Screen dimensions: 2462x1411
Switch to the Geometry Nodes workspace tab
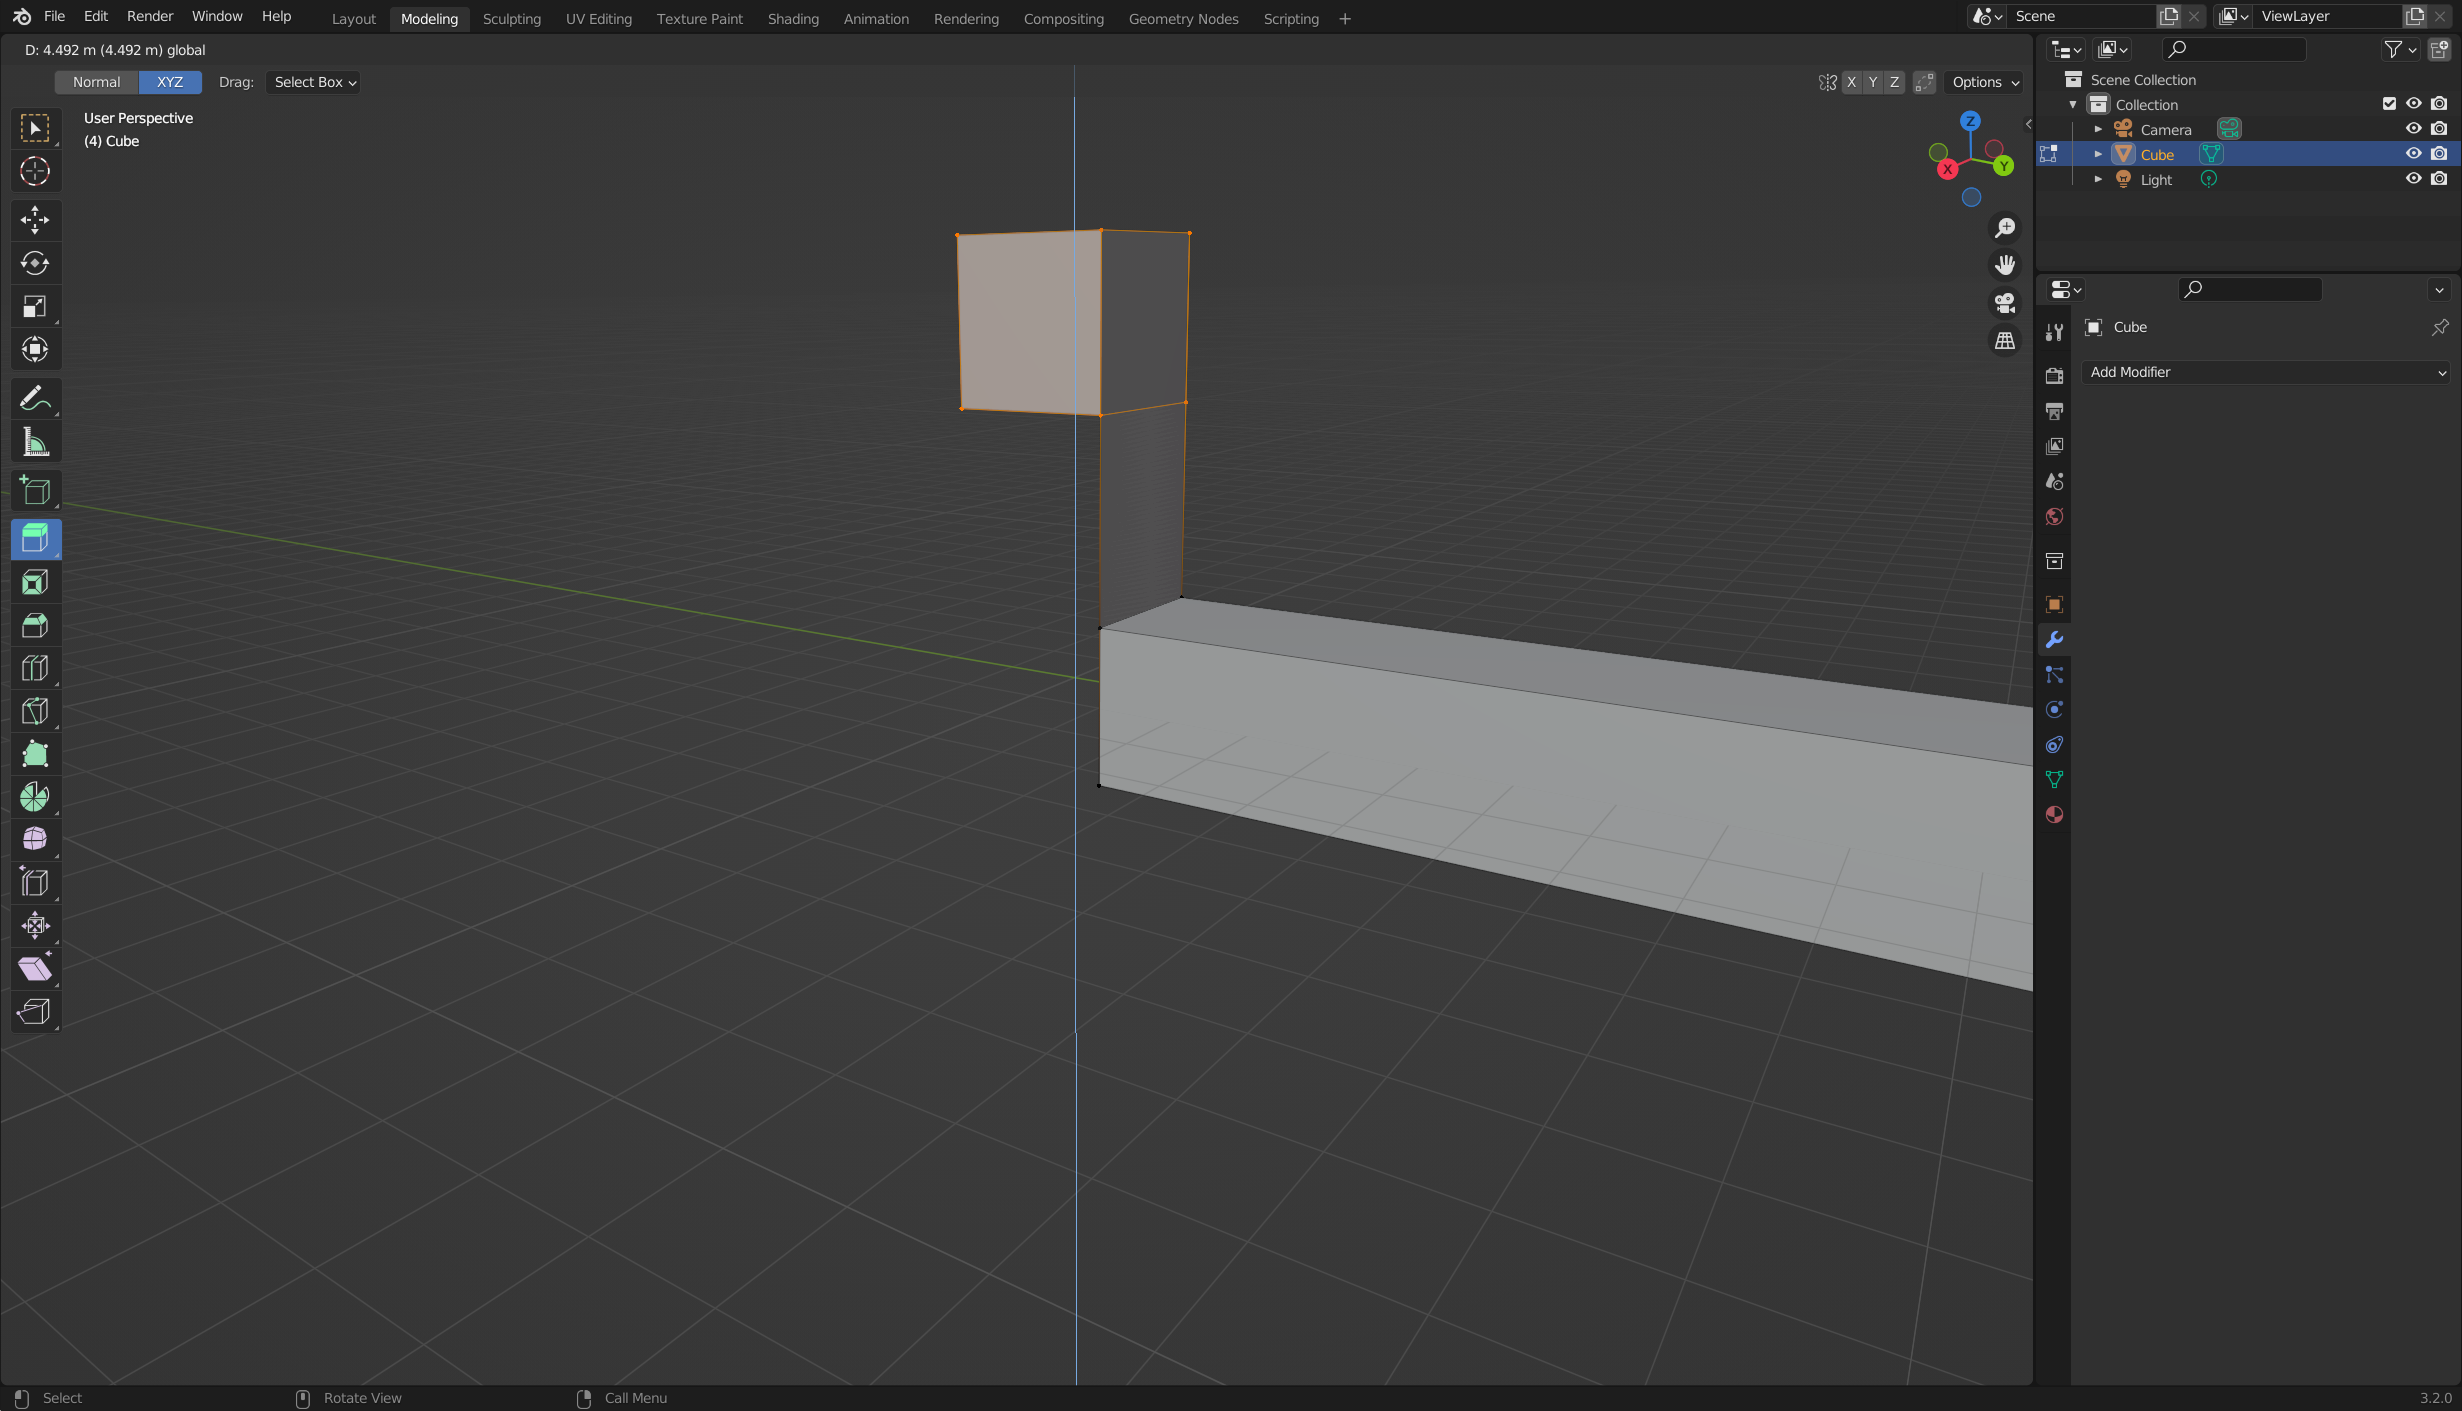pyautogui.click(x=1183, y=19)
